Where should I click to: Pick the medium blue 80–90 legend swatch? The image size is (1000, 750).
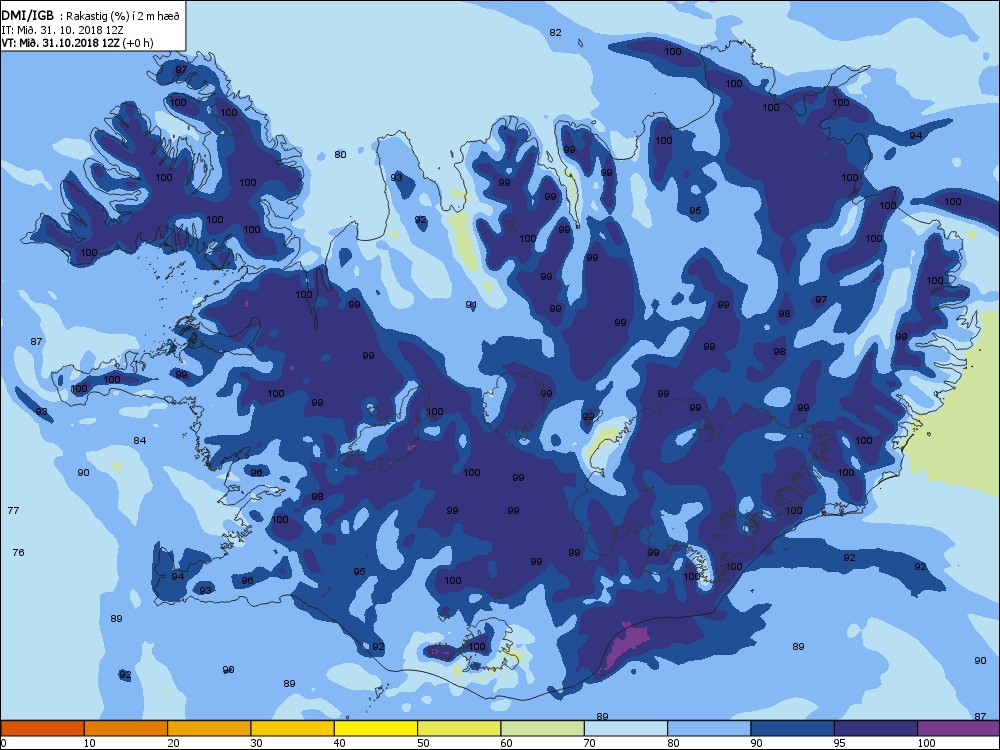coord(709,728)
